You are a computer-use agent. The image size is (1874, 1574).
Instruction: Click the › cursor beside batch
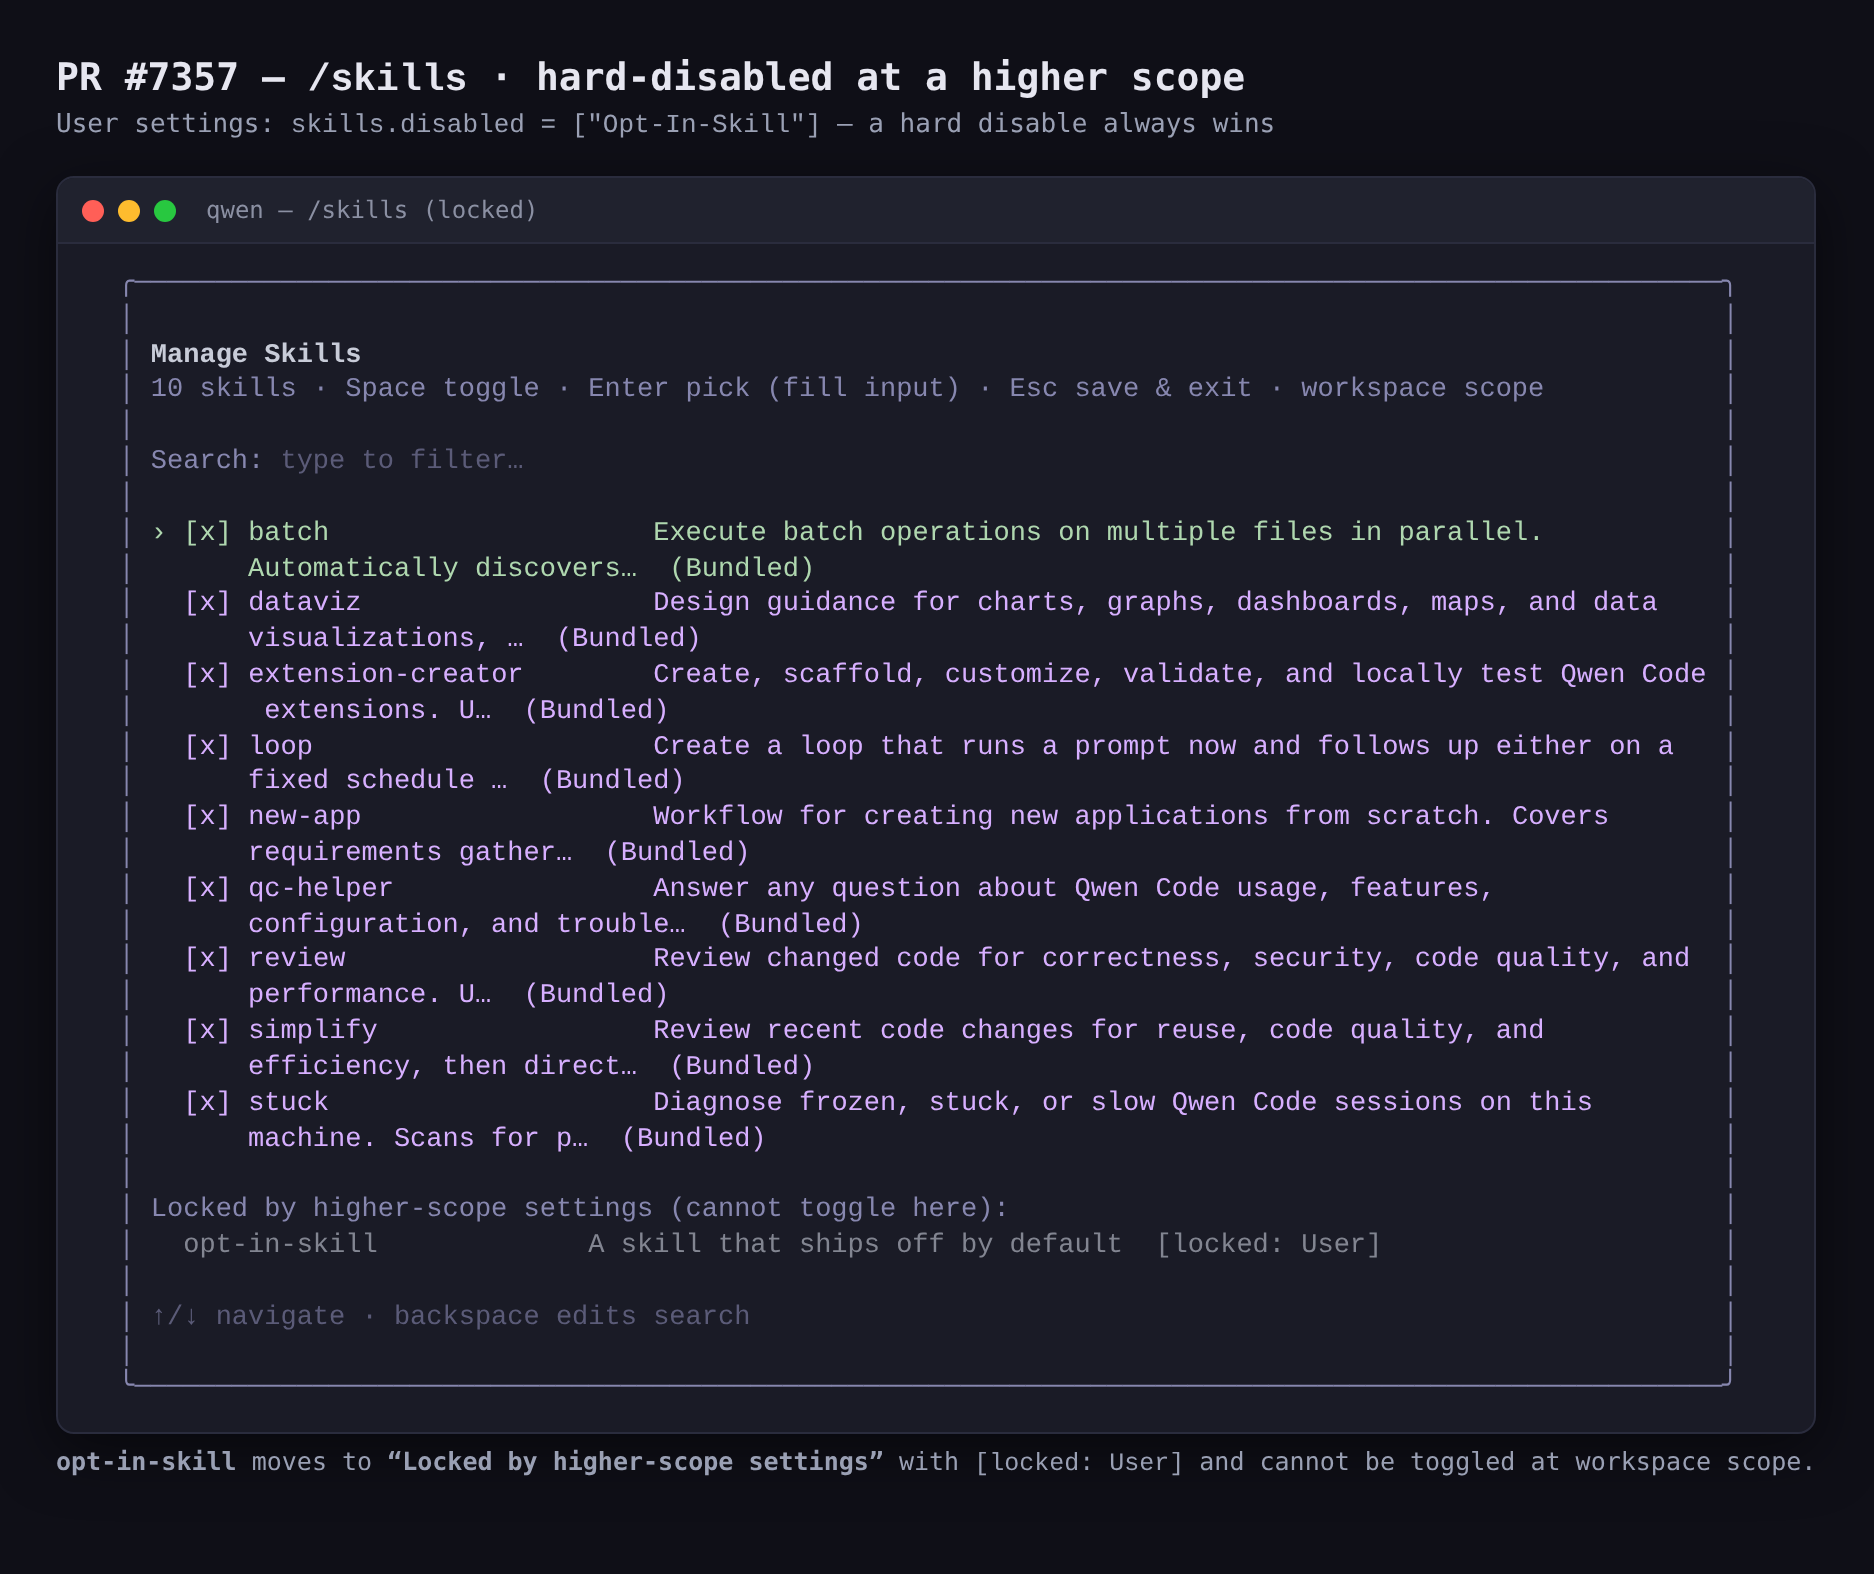tap(159, 532)
